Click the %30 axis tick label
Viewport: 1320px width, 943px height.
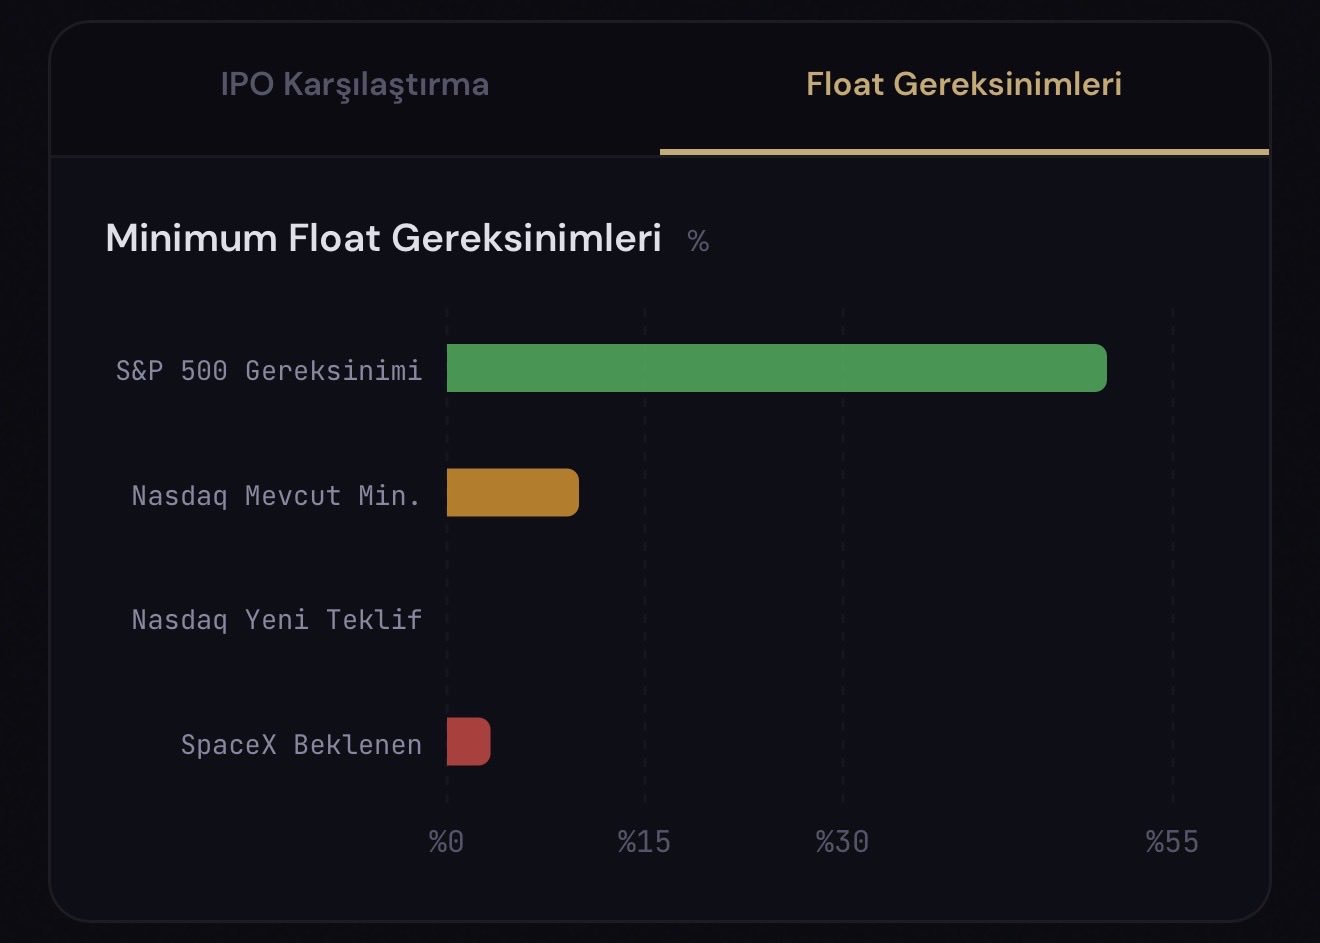click(x=842, y=842)
